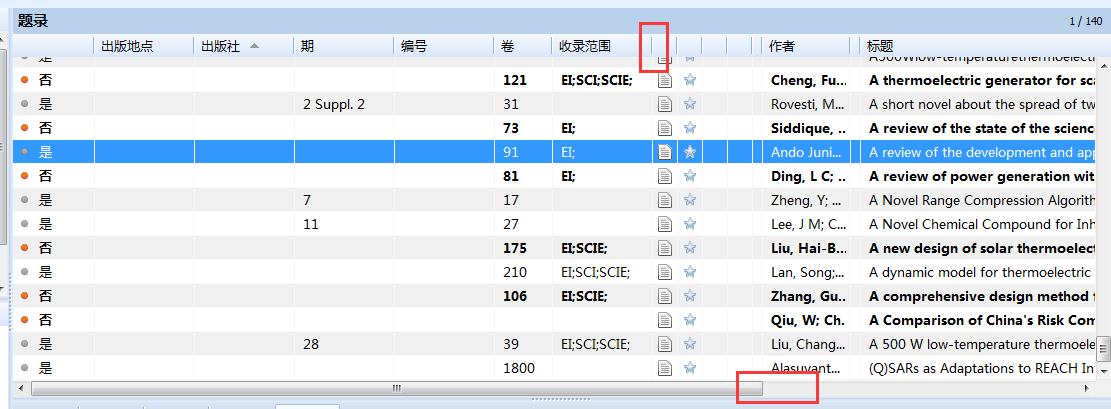Click document icon in Zheng, Y row
The image size is (1111, 409).
pyautogui.click(x=664, y=200)
